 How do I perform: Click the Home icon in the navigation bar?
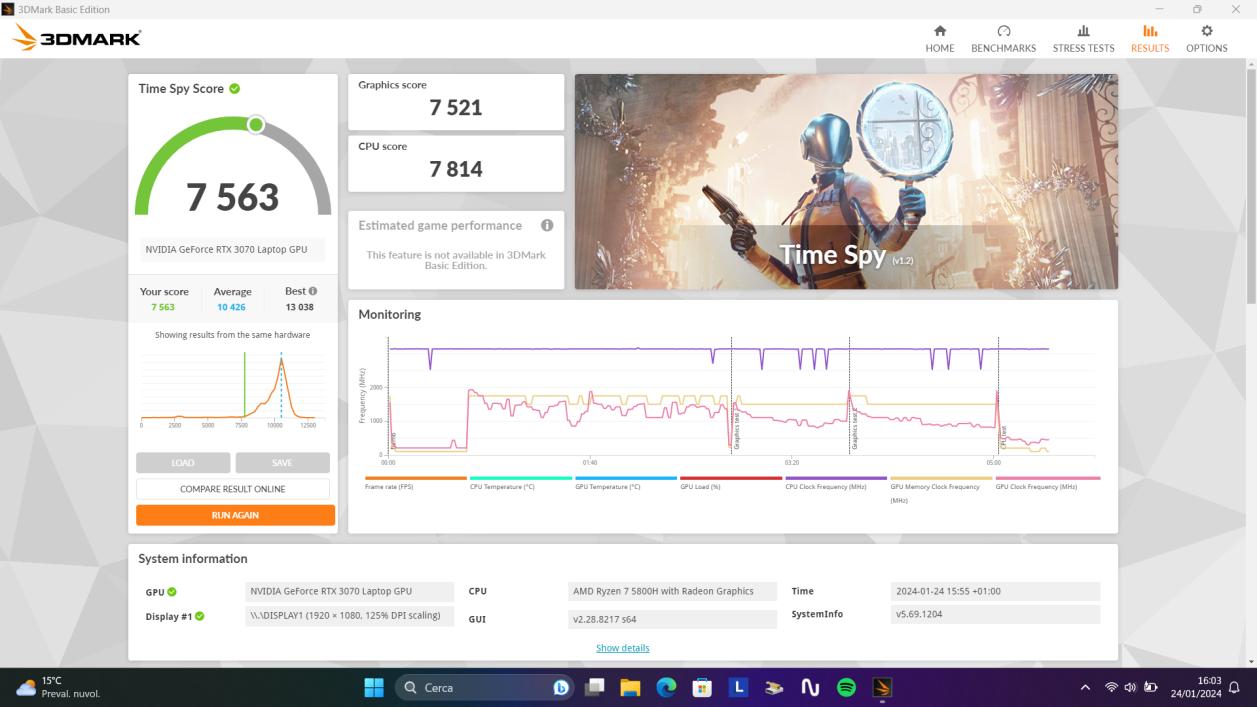pyautogui.click(x=939, y=32)
